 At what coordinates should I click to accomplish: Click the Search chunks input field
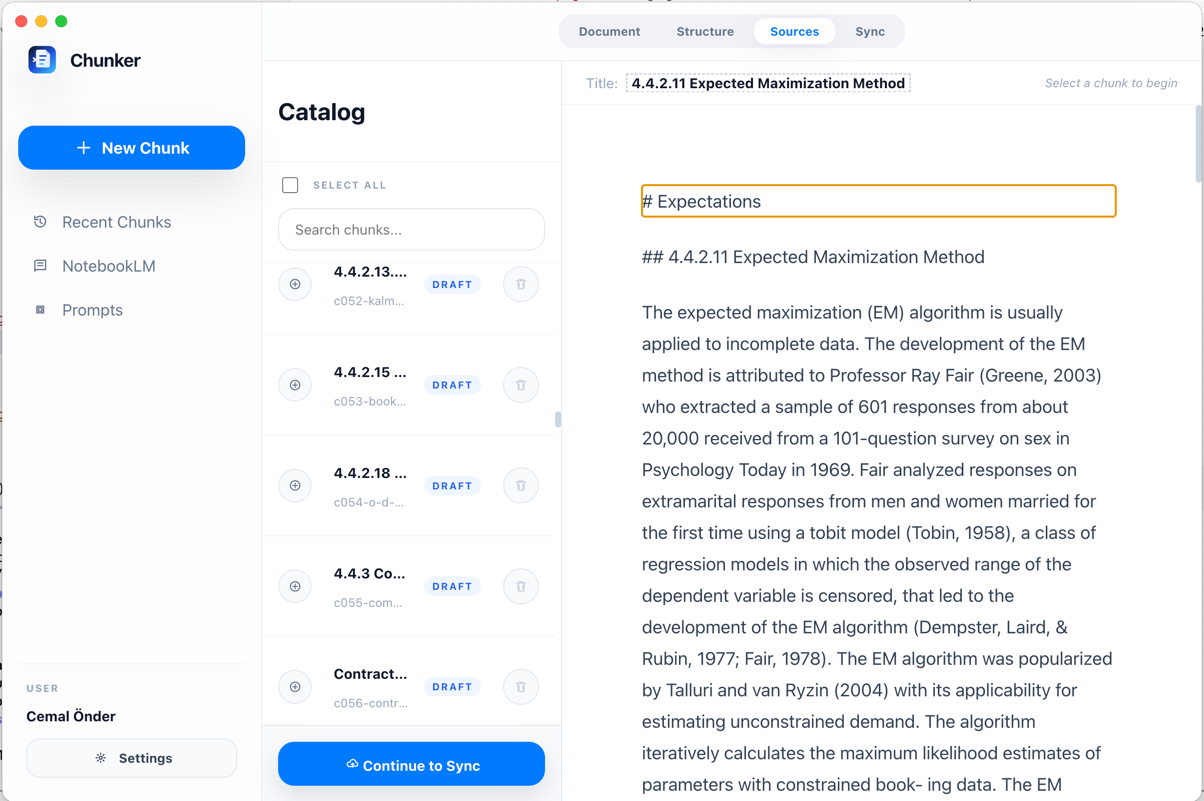(x=411, y=230)
